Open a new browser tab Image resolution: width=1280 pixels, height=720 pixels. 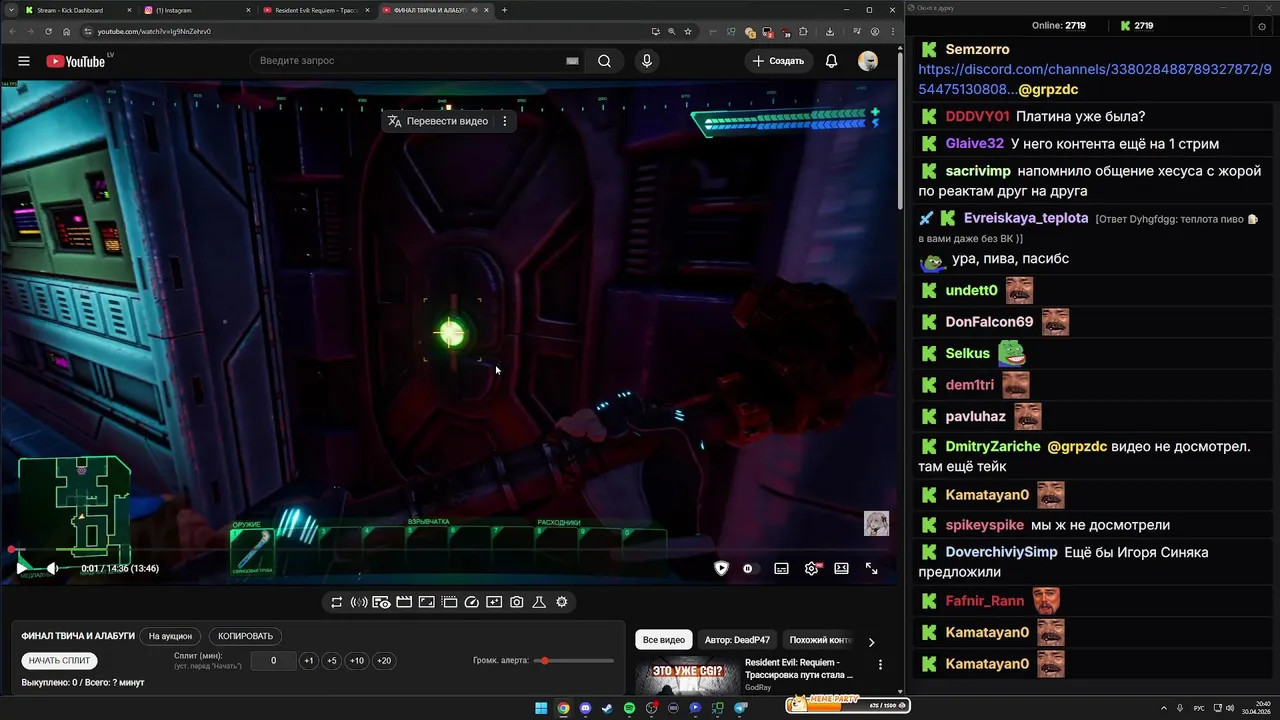click(504, 10)
